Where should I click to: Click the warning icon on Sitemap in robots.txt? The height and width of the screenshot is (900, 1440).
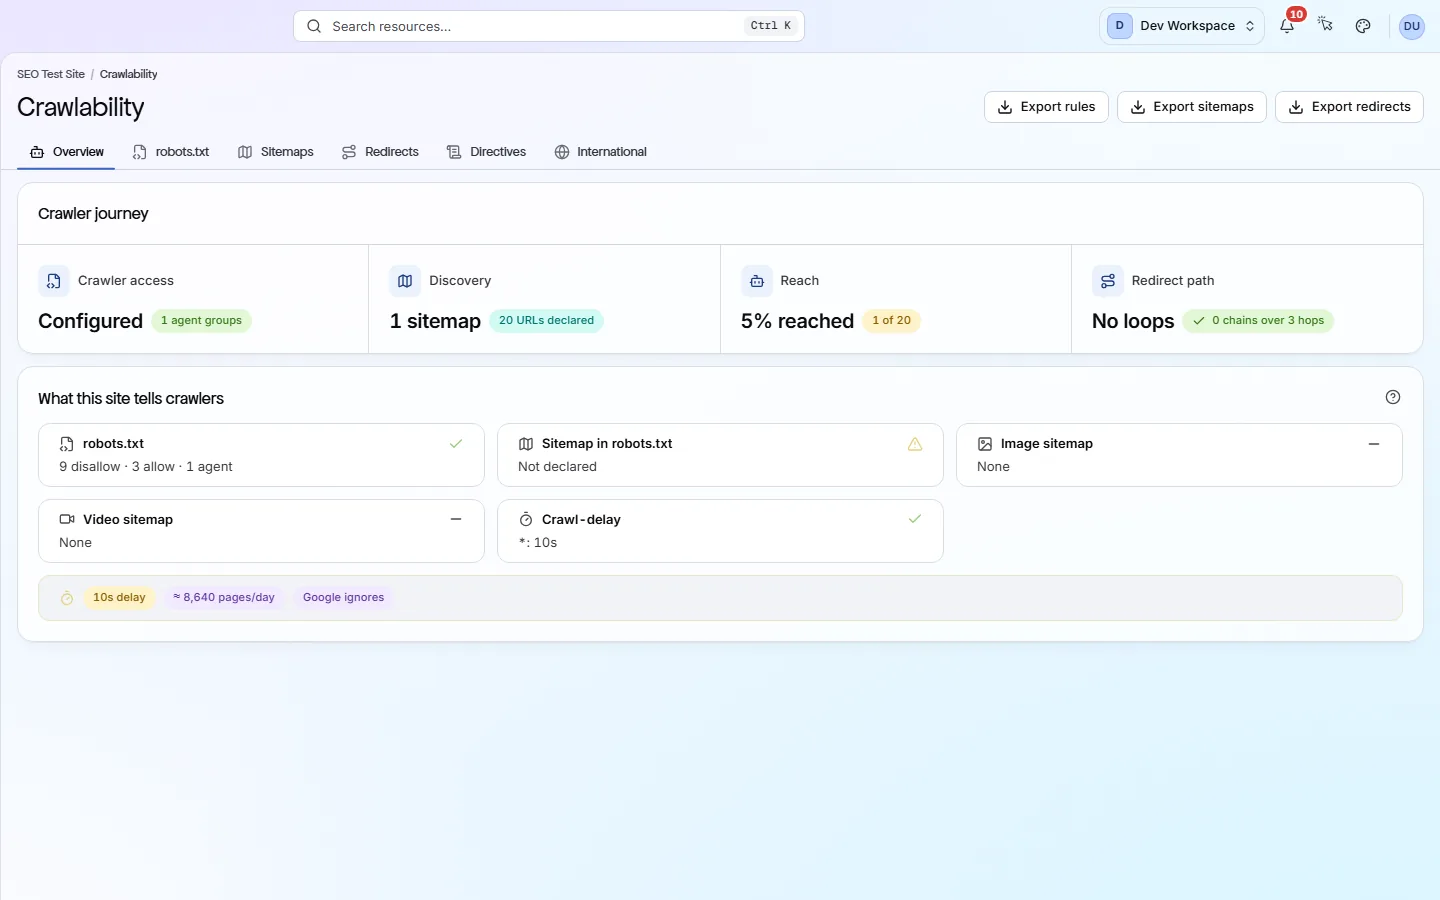[915, 444]
